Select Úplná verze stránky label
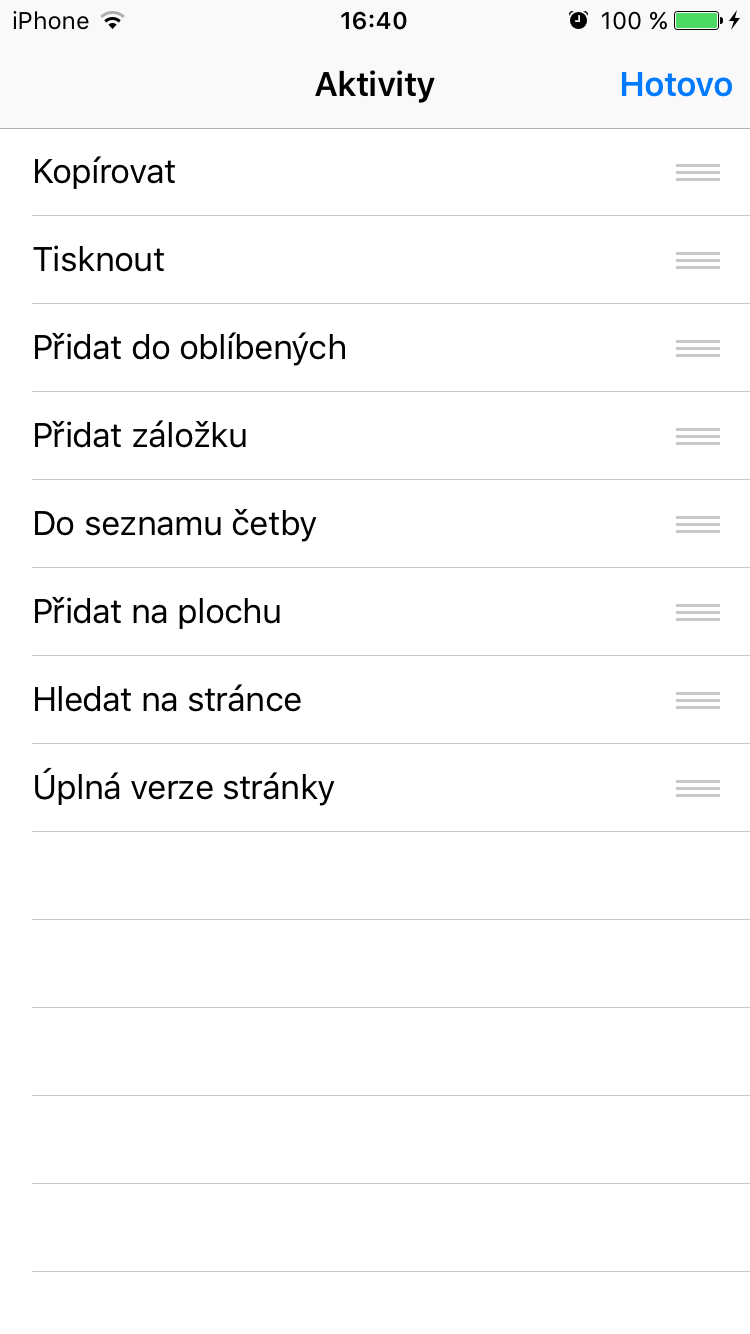The height and width of the screenshot is (1334, 750). click(x=184, y=788)
